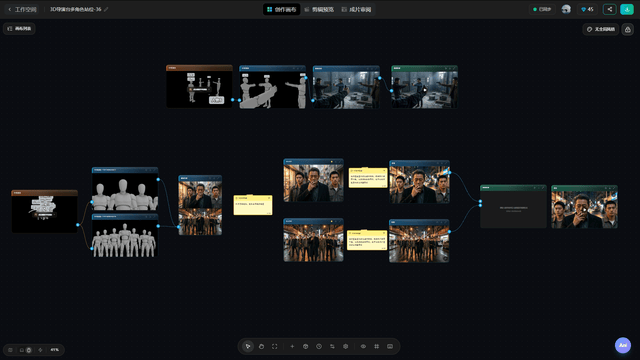The width and height of the screenshot is (640, 360).
Task: Toggle the highlighted round mode icon bottom left
Action: [x=29, y=350]
